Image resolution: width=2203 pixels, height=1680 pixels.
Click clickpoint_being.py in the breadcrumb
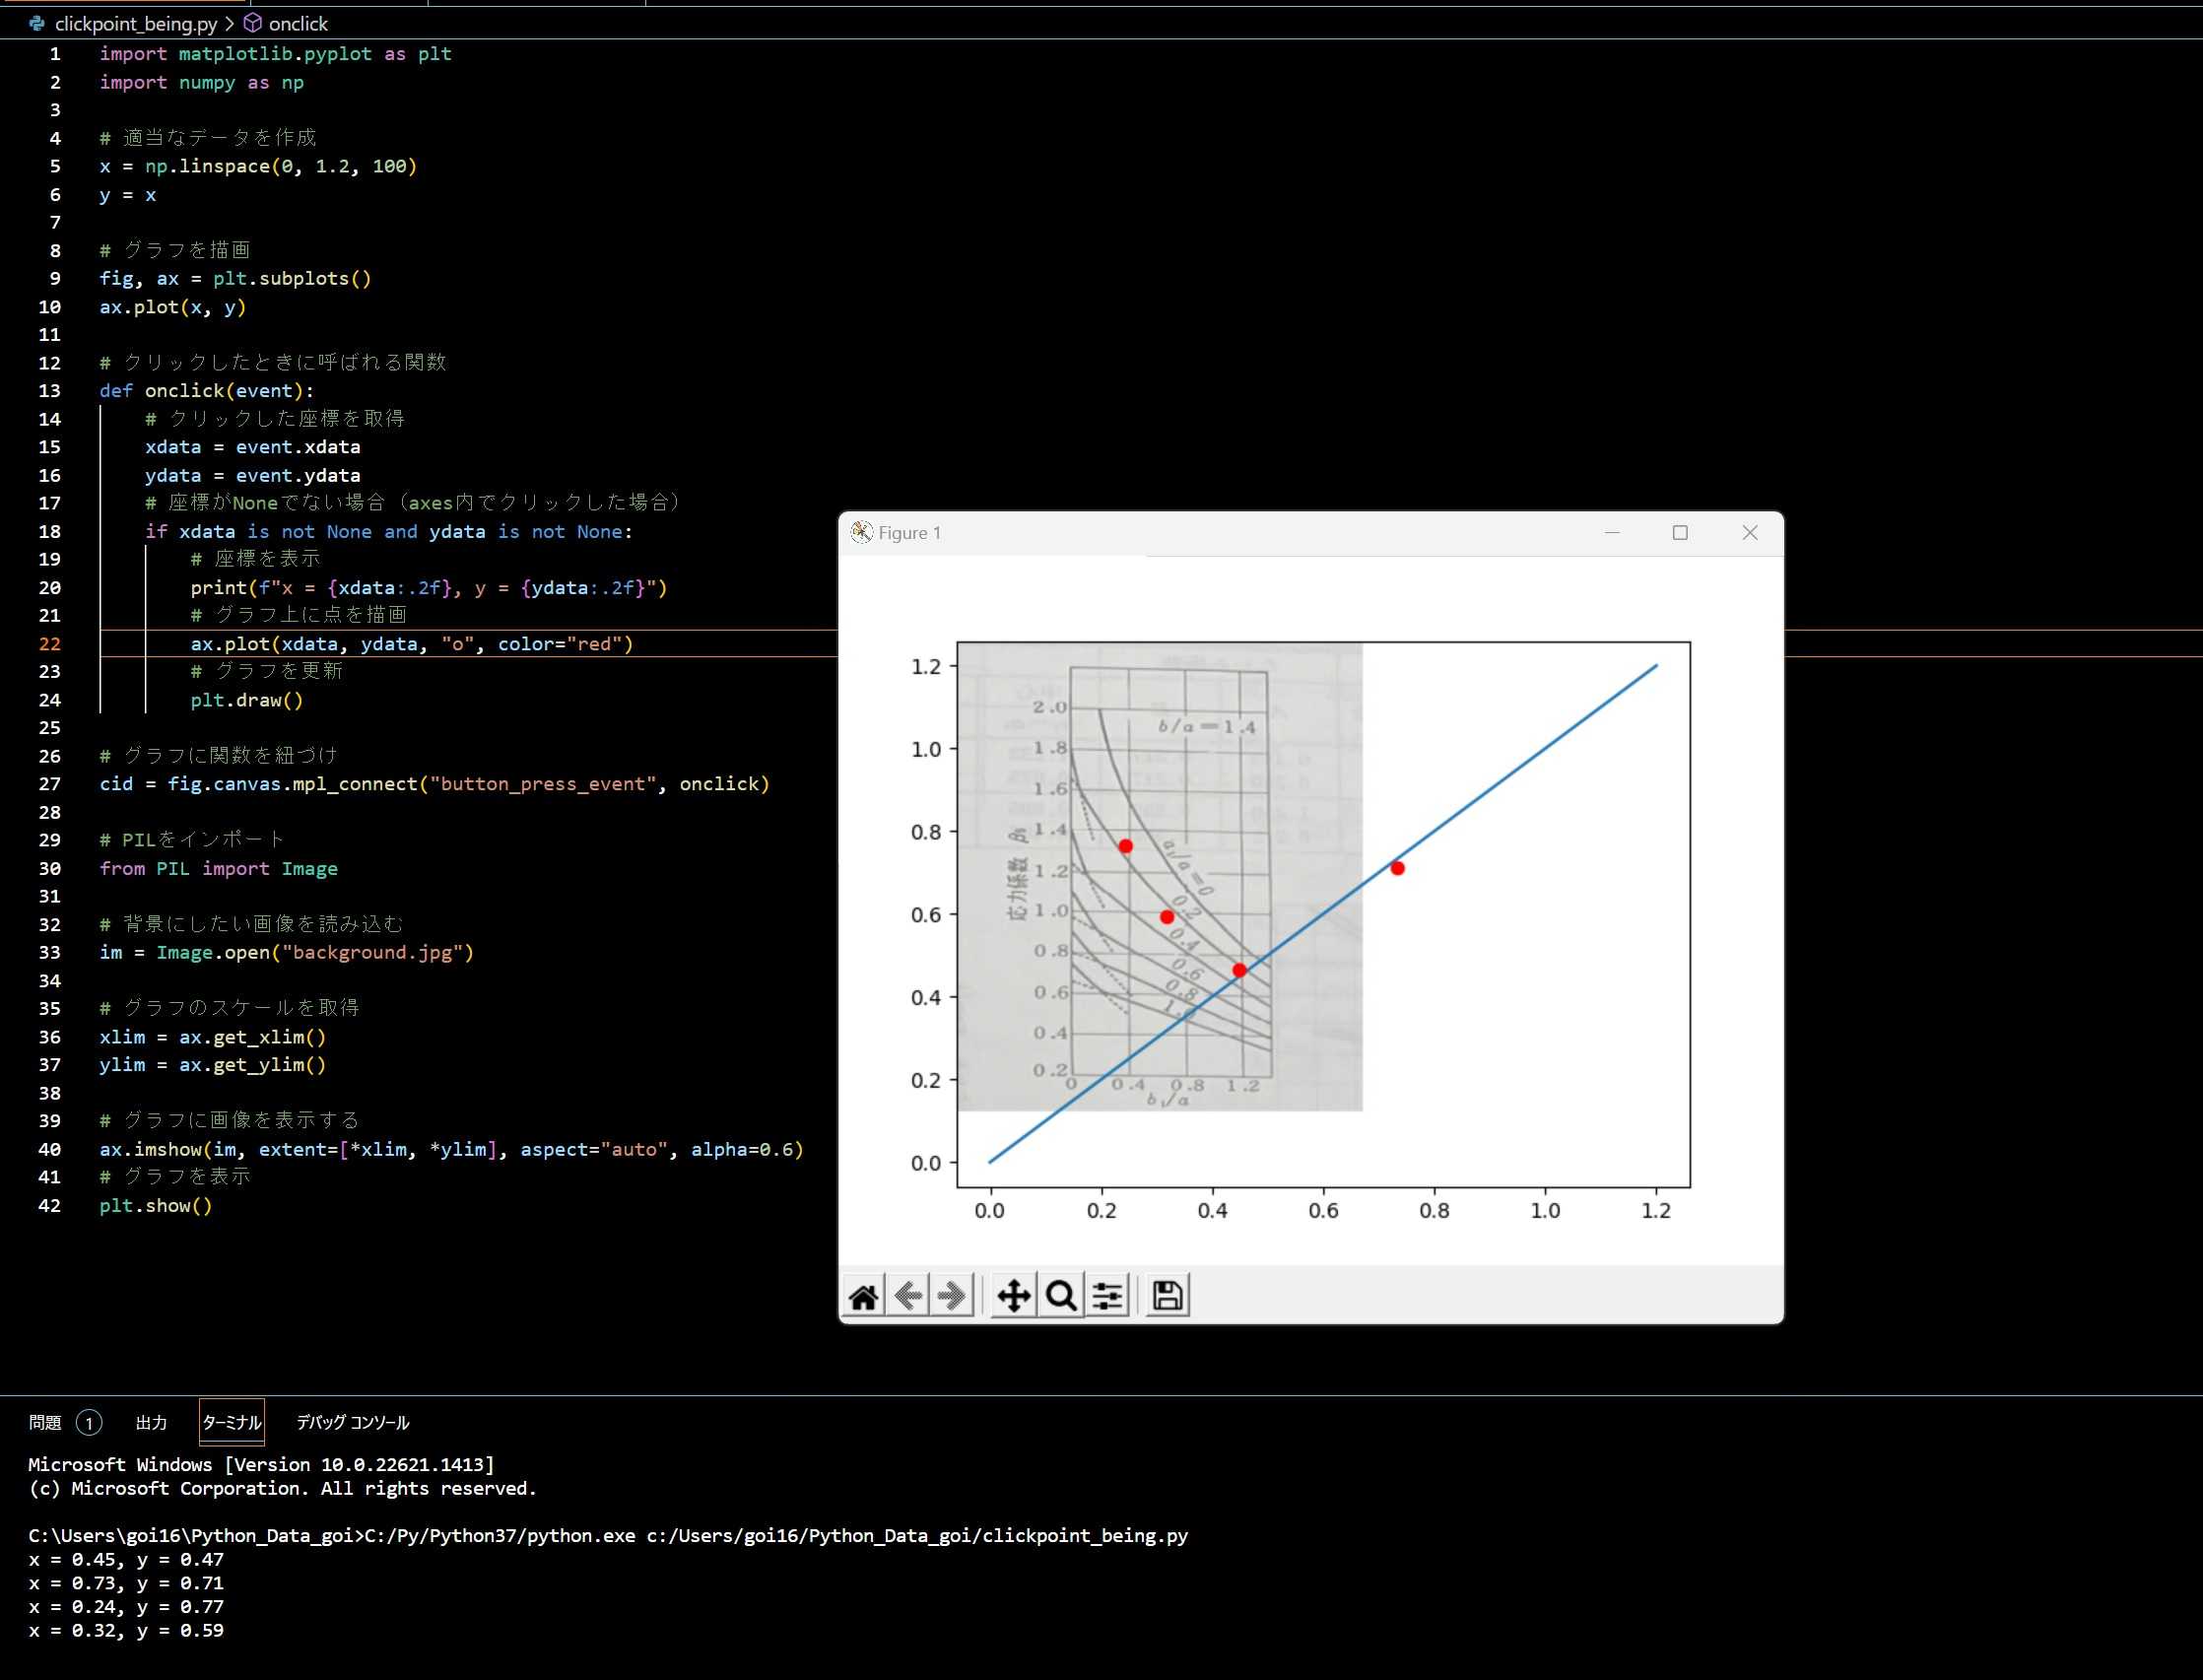[x=135, y=23]
